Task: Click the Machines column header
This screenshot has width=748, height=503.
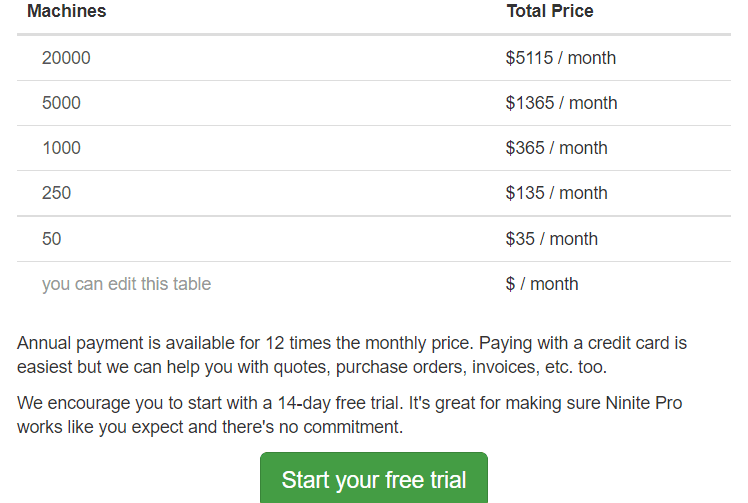Action: (67, 11)
